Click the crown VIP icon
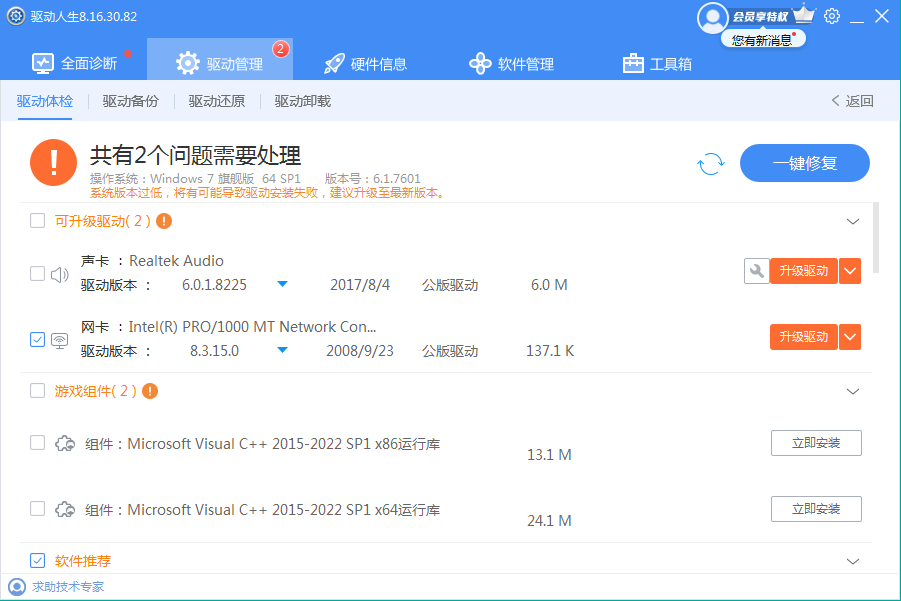Viewport: 901px width, 601px height. pyautogui.click(x=804, y=15)
